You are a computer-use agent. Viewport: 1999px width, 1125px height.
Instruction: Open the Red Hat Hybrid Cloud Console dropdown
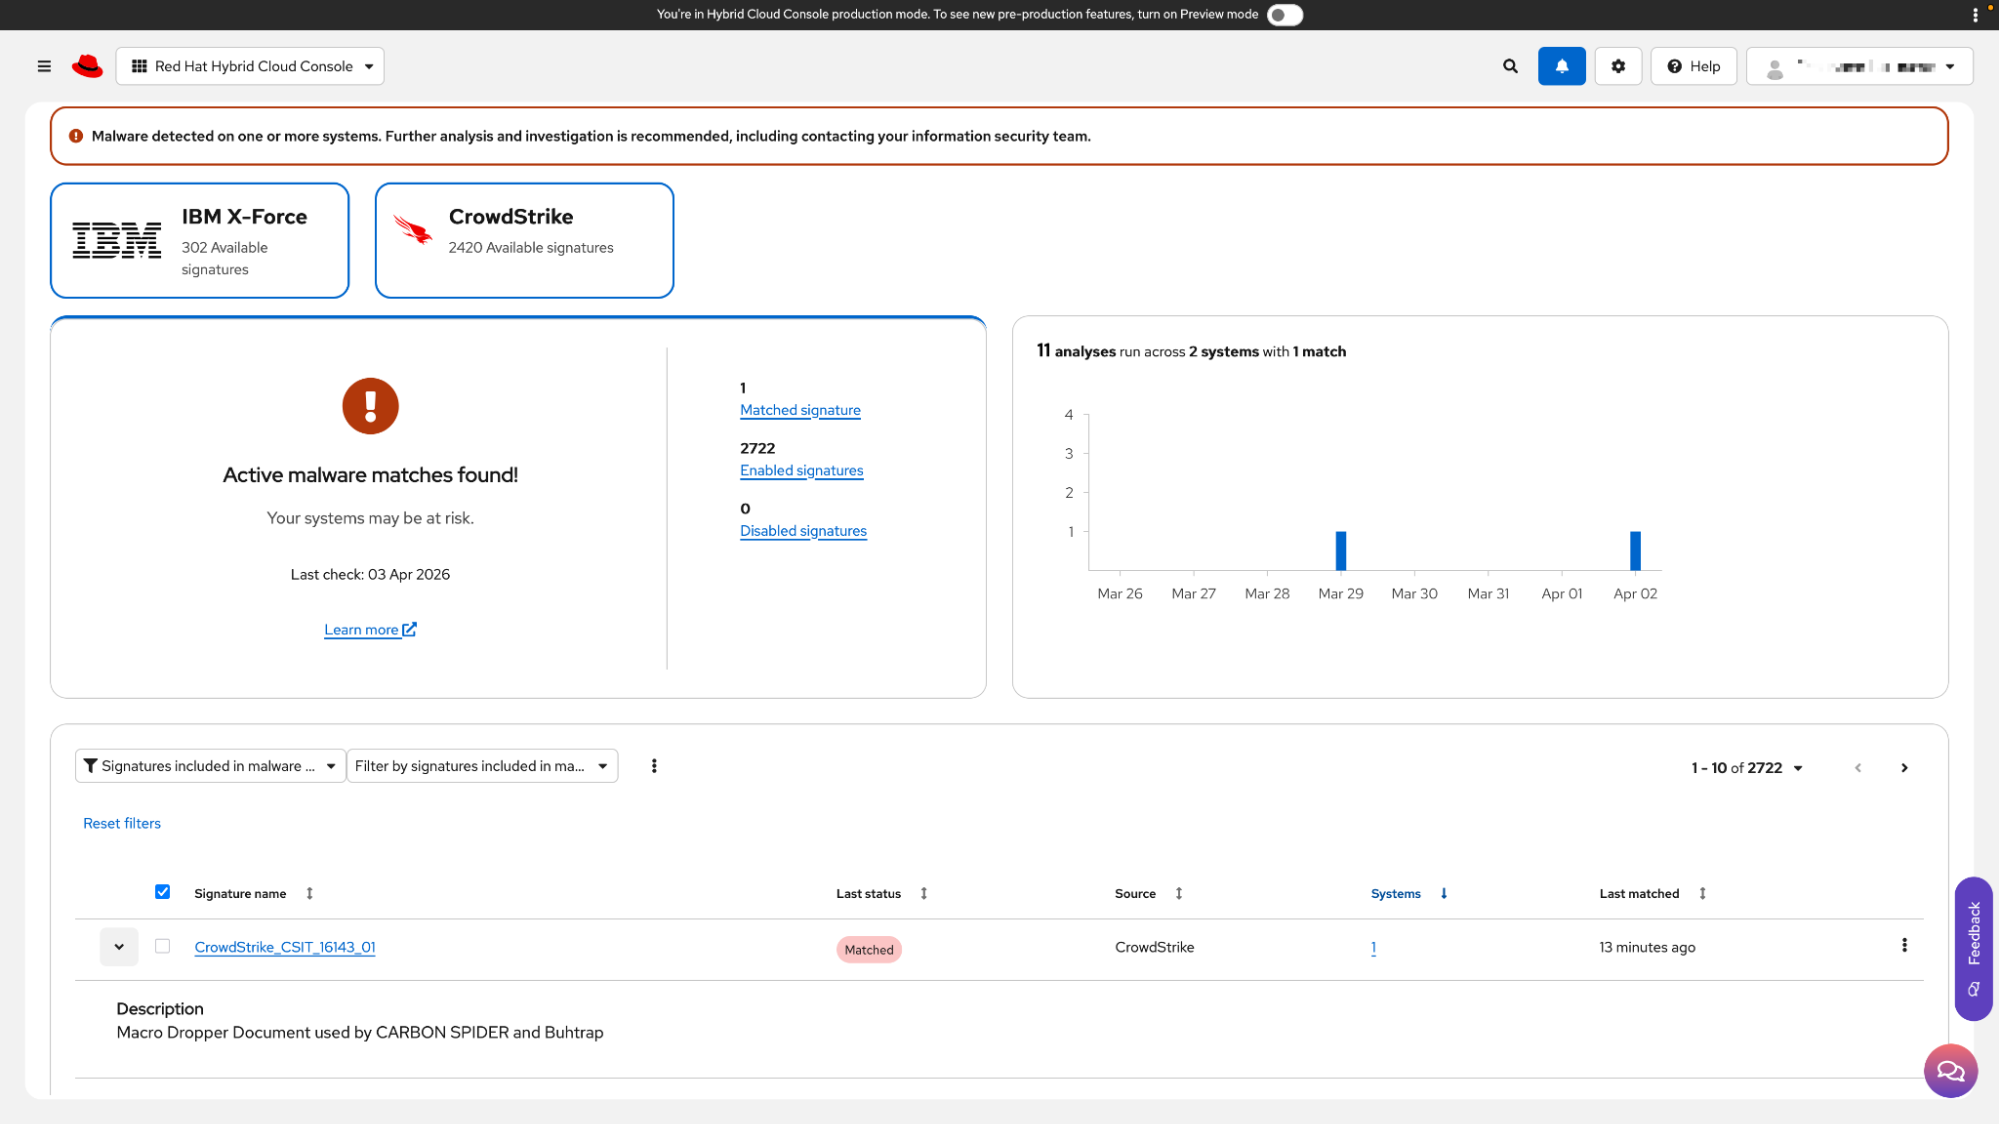click(x=250, y=66)
